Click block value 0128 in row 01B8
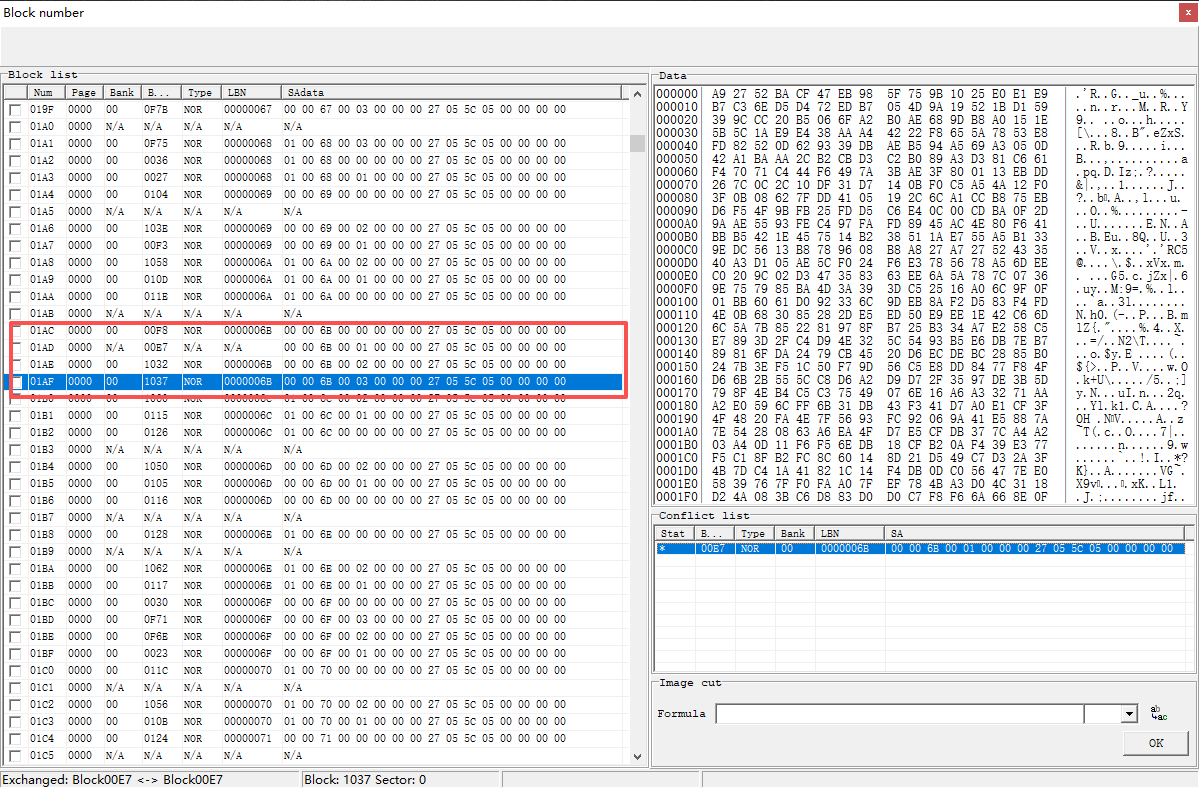Image resolution: width=1199 pixels, height=788 pixels. click(155, 534)
